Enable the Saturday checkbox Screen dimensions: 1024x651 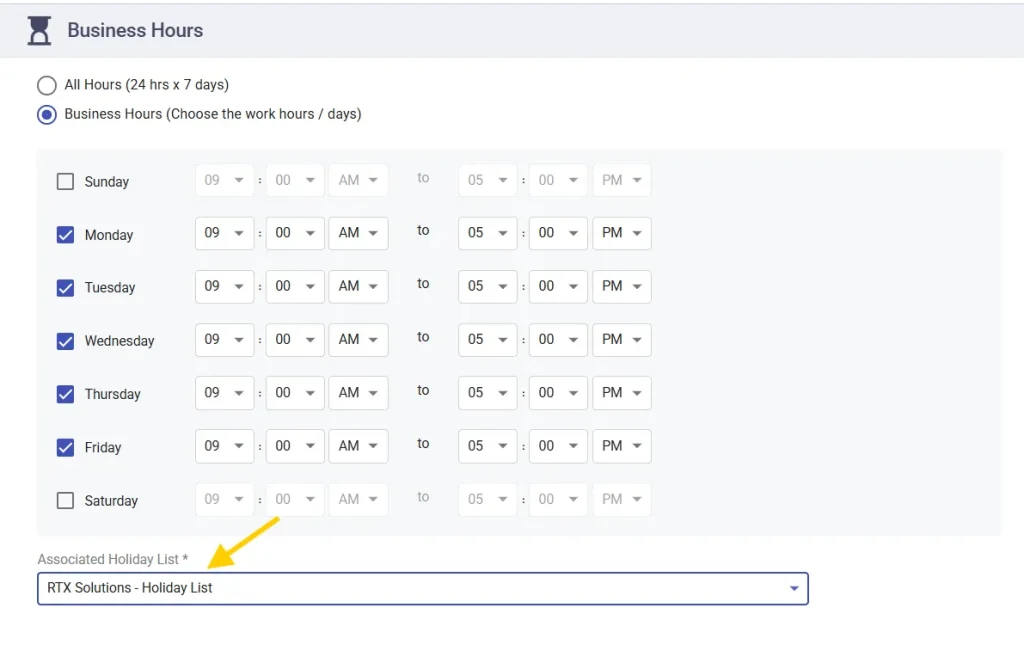coord(66,501)
